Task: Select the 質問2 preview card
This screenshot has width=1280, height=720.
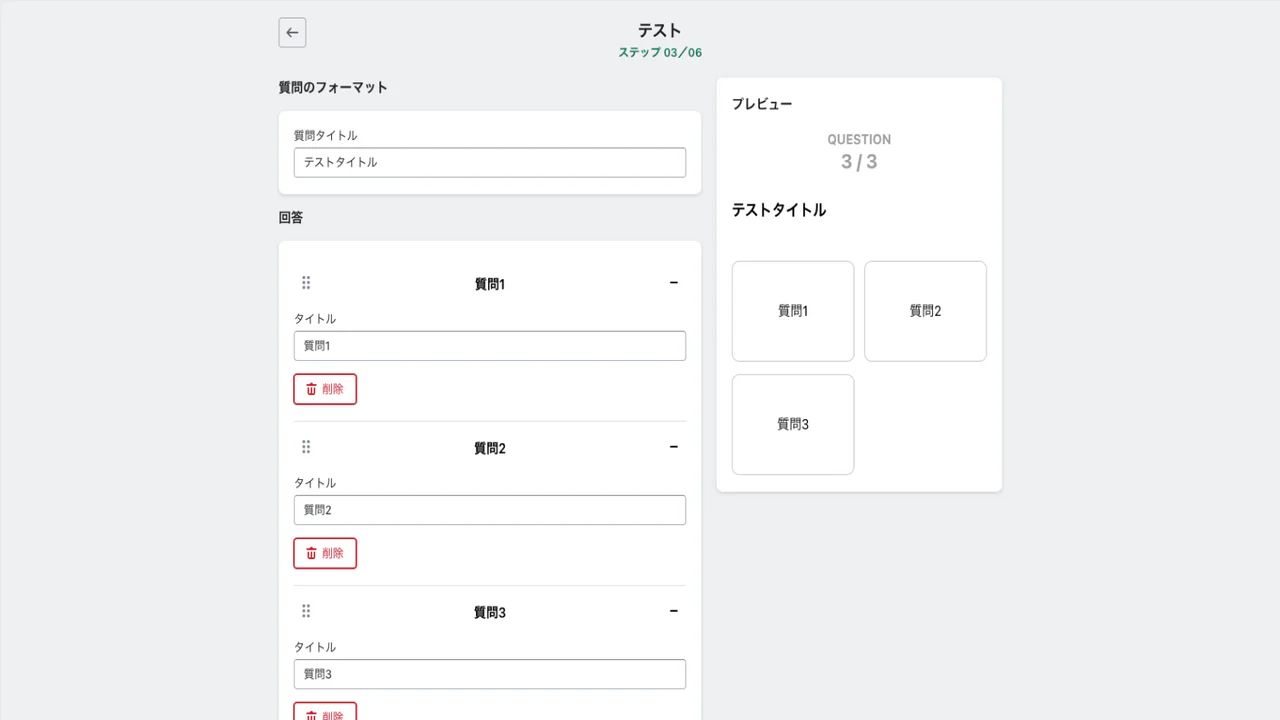Action: click(925, 311)
